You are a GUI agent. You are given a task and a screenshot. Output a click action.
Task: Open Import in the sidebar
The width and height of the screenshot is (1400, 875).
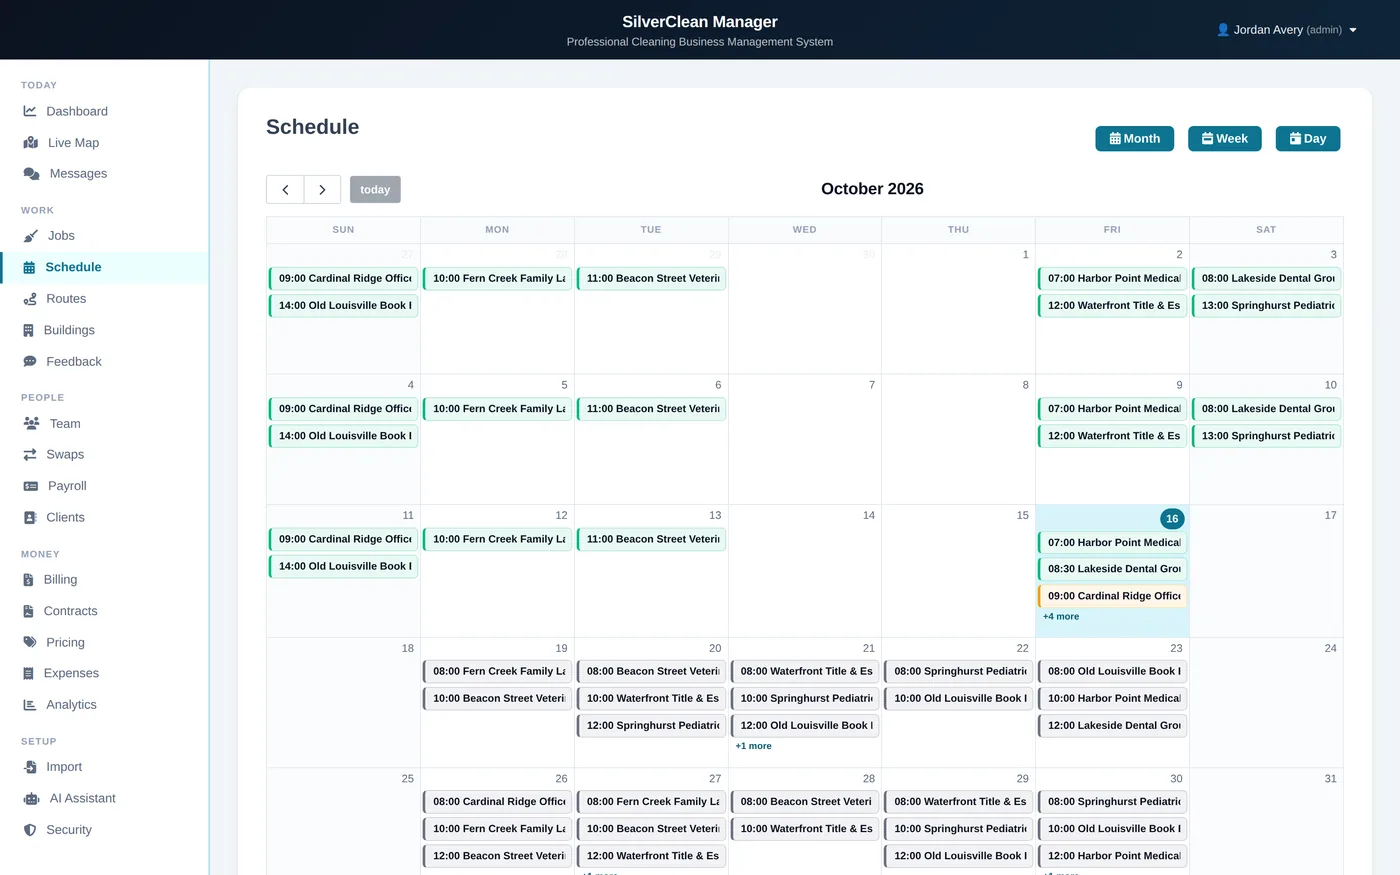click(x=104, y=767)
